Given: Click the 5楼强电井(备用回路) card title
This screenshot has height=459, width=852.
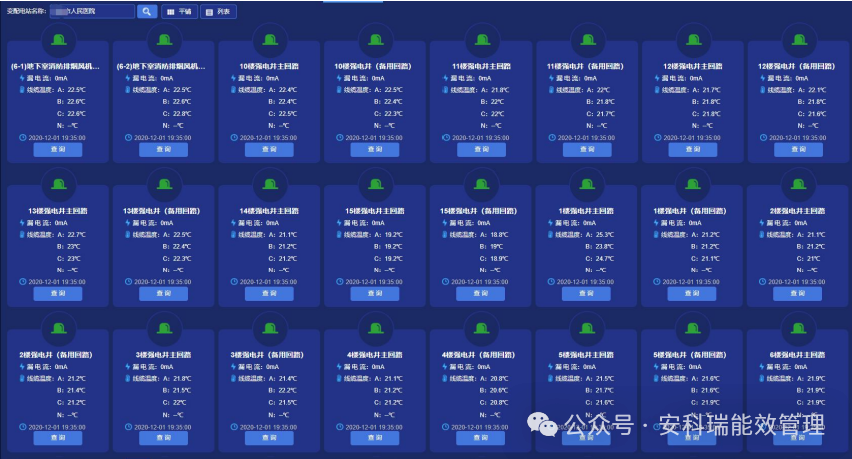Looking at the screenshot, I should point(690,355).
